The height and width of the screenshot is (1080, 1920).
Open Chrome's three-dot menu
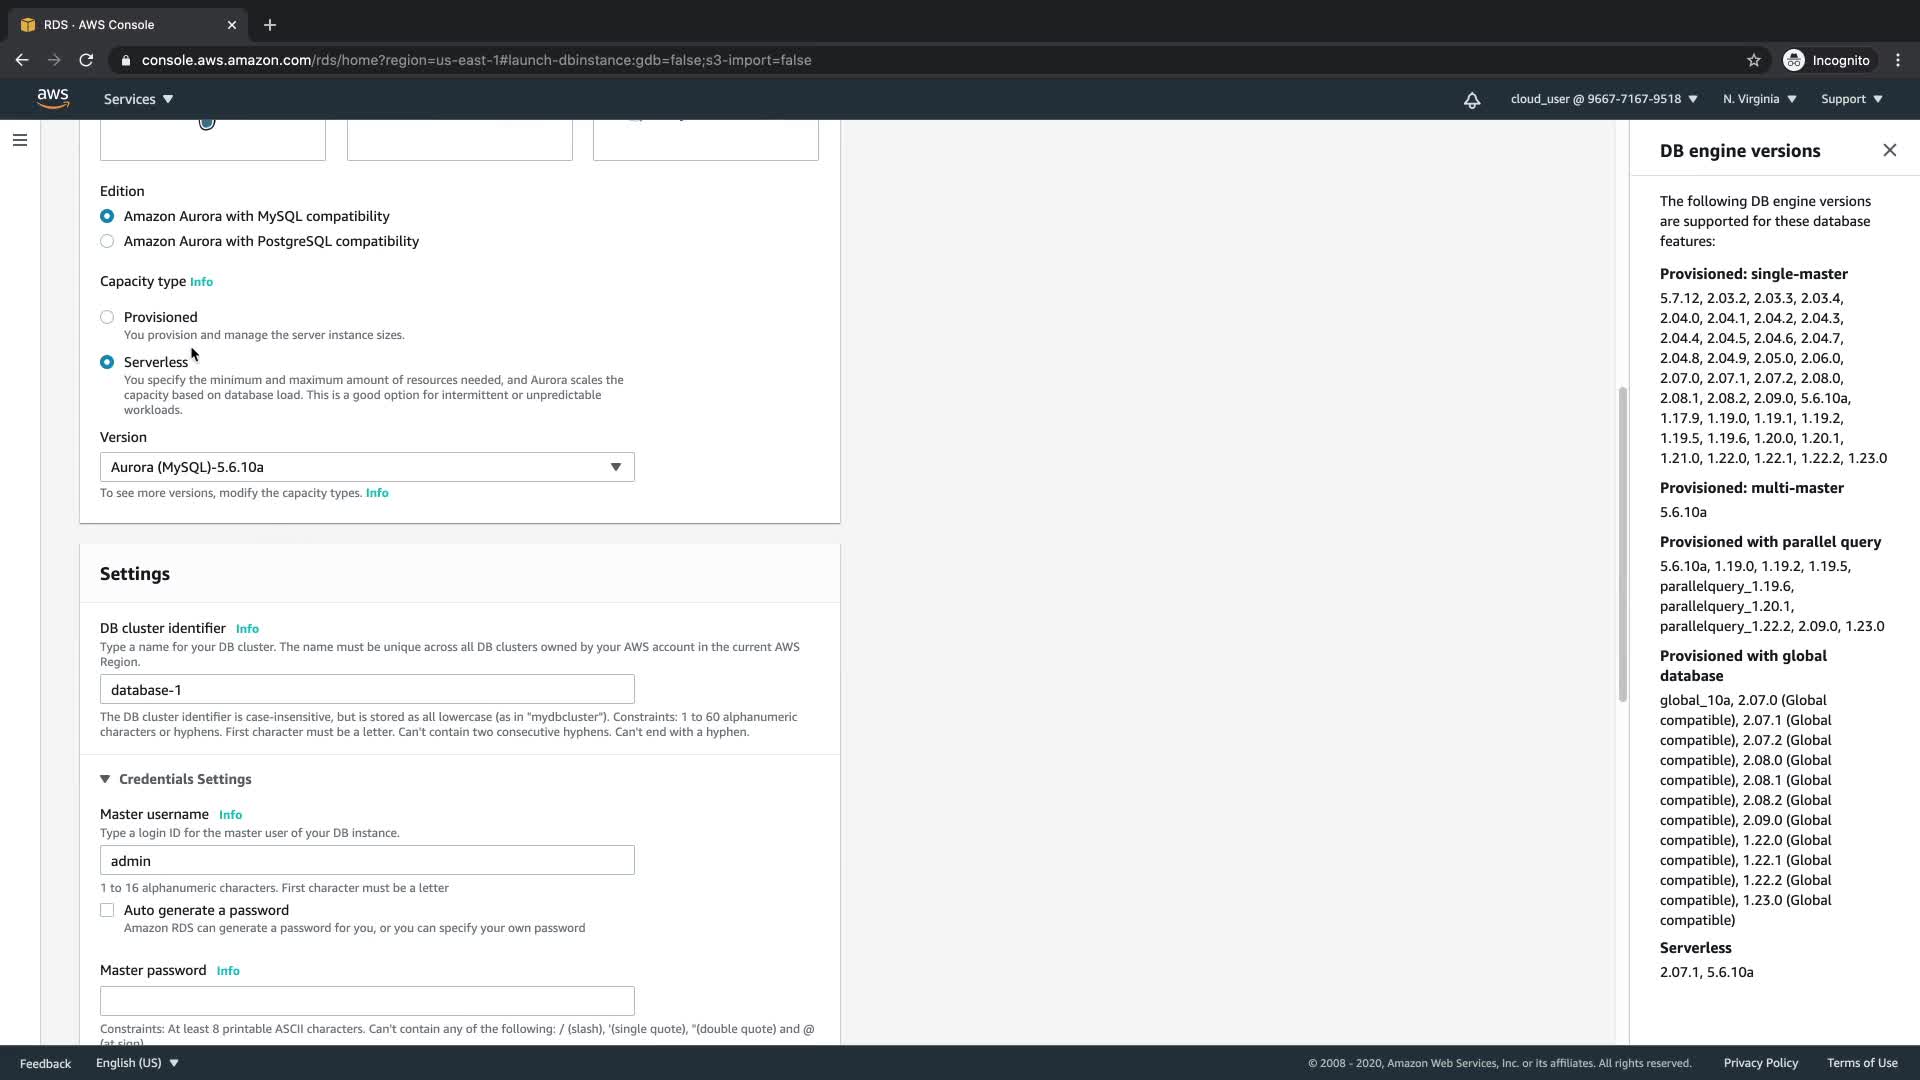click(1898, 60)
